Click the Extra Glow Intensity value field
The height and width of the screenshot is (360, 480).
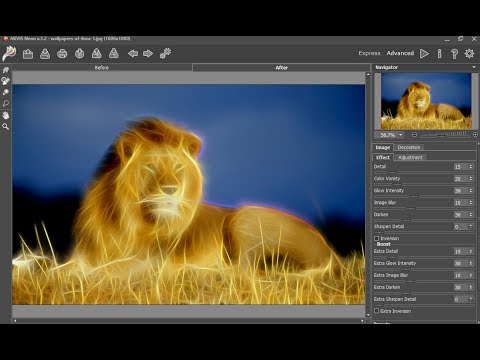pos(461,263)
